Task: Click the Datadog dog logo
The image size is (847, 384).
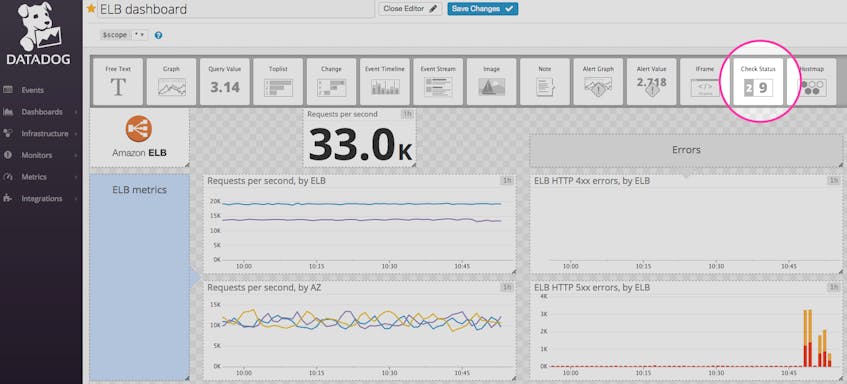Action: (x=40, y=27)
